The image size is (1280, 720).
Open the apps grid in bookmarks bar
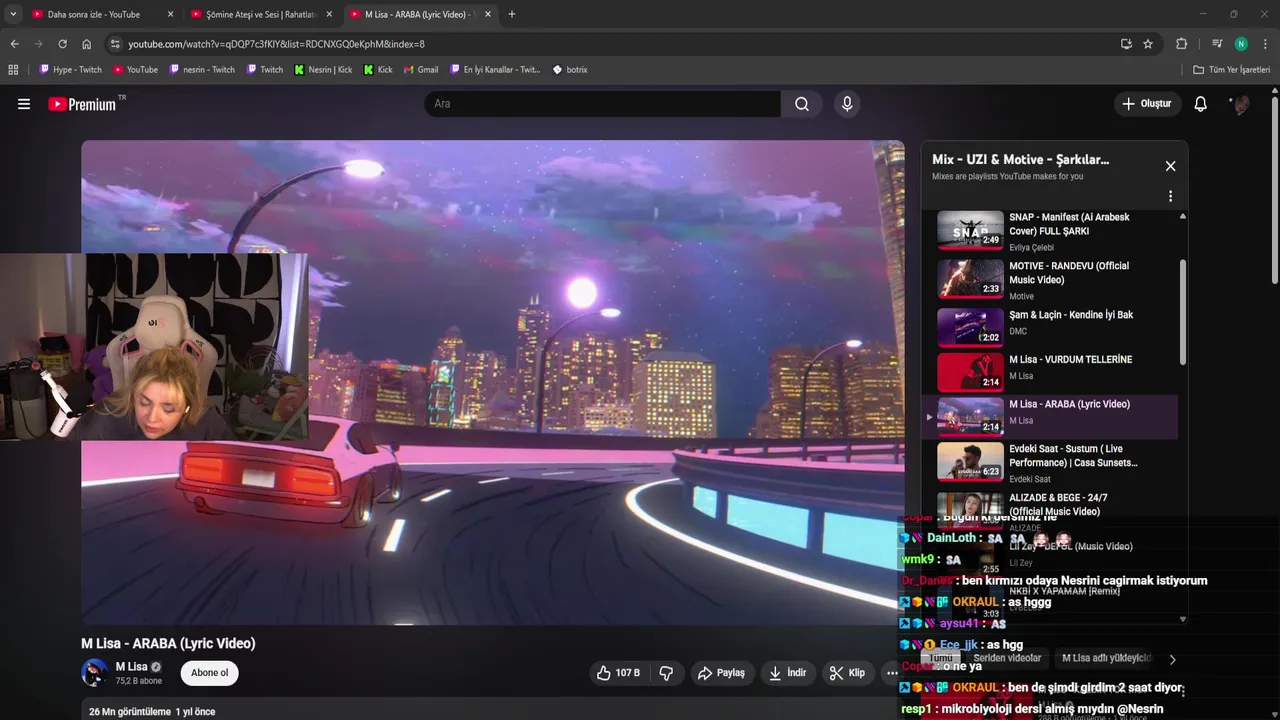pyautogui.click(x=13, y=70)
